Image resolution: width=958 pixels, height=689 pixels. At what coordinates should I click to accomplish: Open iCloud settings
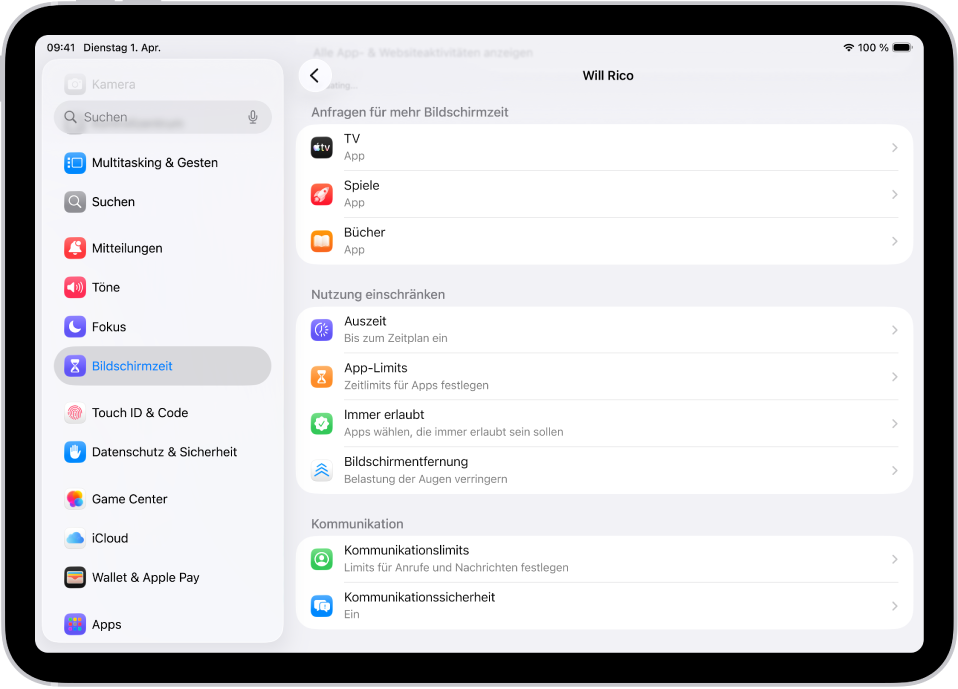[163, 538]
